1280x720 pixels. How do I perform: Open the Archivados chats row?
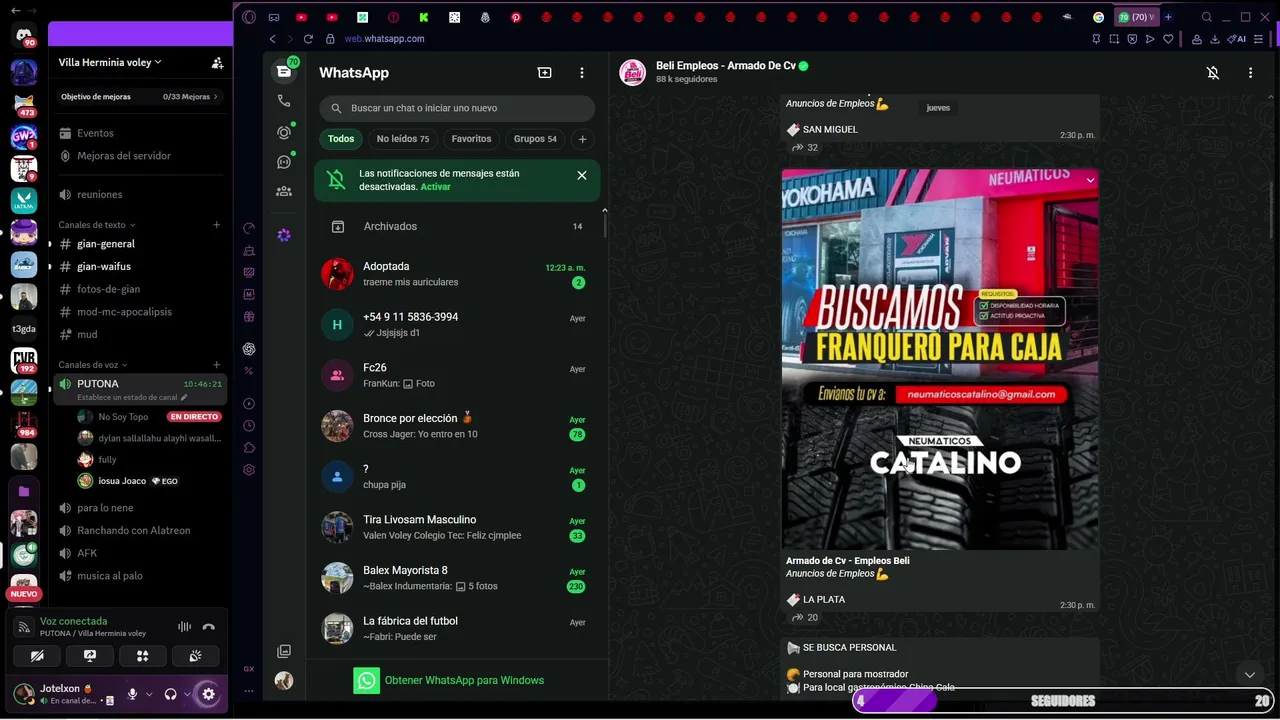pos(457,227)
